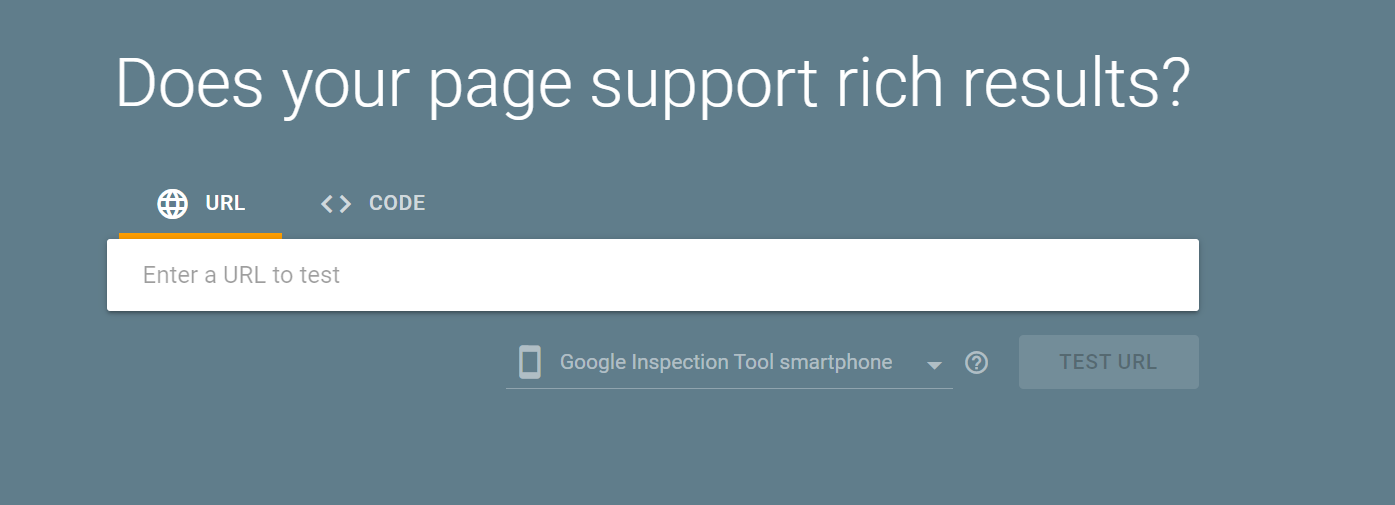The image size is (1395, 505).
Task: Show help for the inspection tool selector
Action: (977, 363)
